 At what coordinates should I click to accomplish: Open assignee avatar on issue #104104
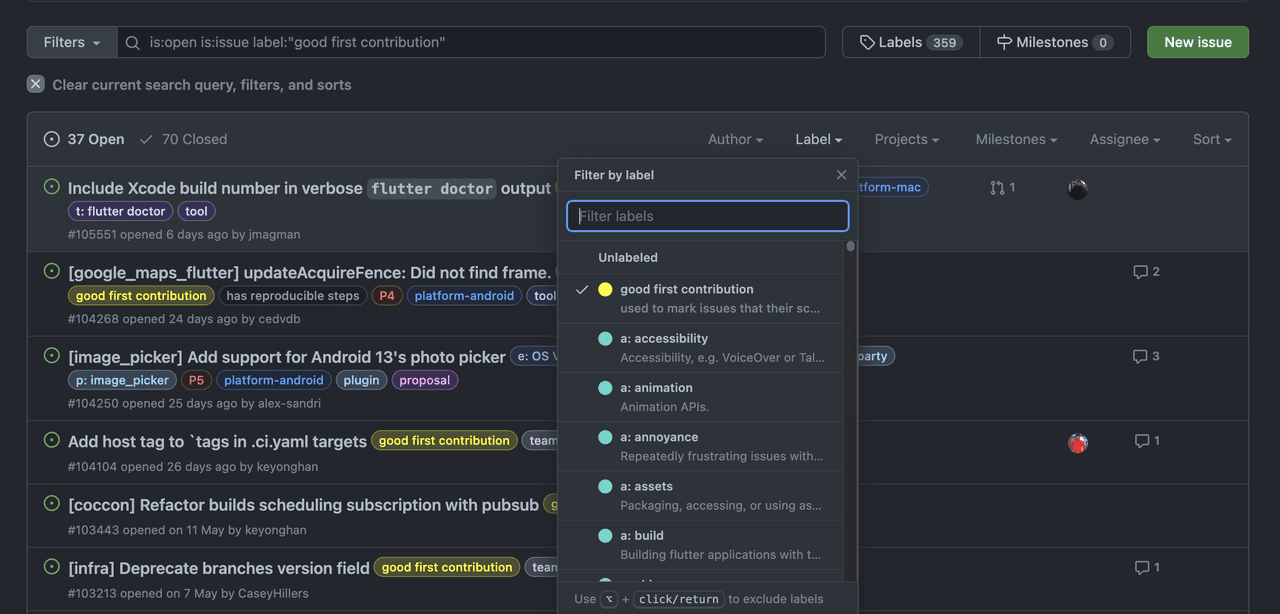click(x=1077, y=442)
